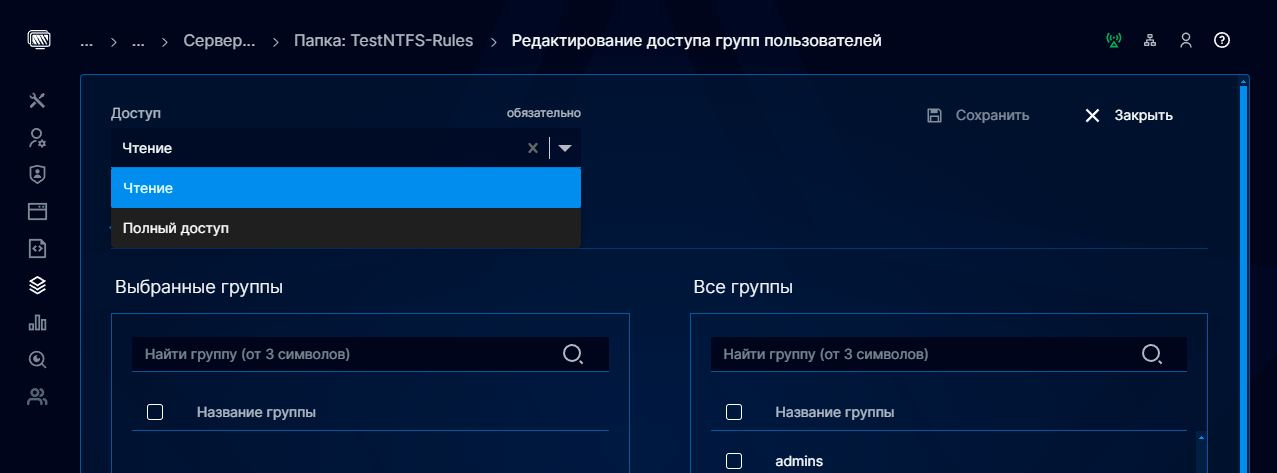Open the user settings sidebar icon
Screen dimensions: 1277x473
click(x=38, y=137)
